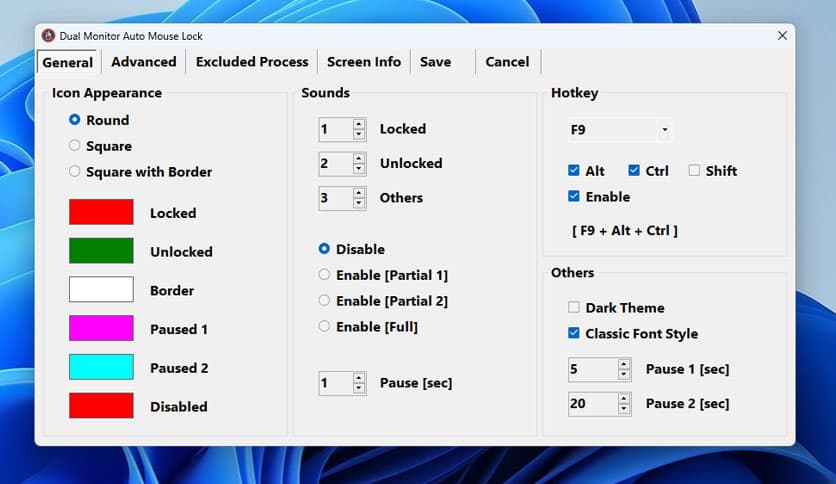Open the Excluded Process tab
The width and height of the screenshot is (836, 484).
coord(252,62)
